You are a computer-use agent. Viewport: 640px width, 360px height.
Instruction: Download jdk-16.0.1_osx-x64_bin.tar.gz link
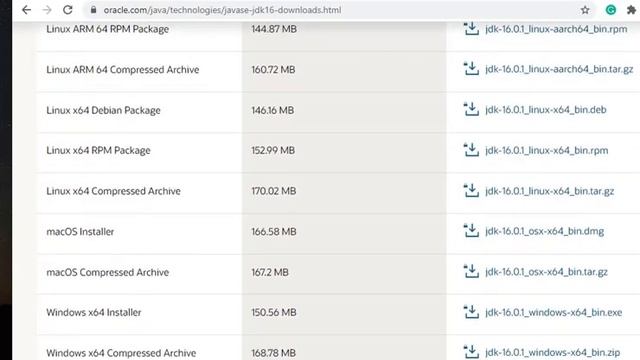click(546, 272)
